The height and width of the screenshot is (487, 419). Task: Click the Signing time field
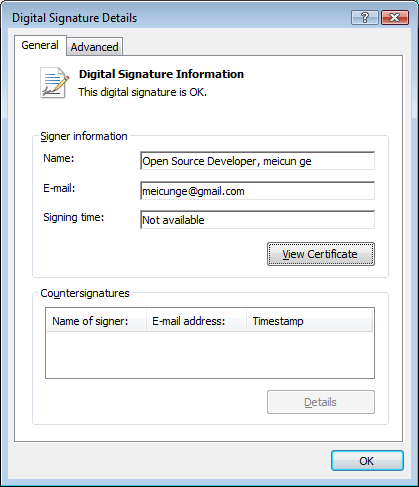click(257, 220)
